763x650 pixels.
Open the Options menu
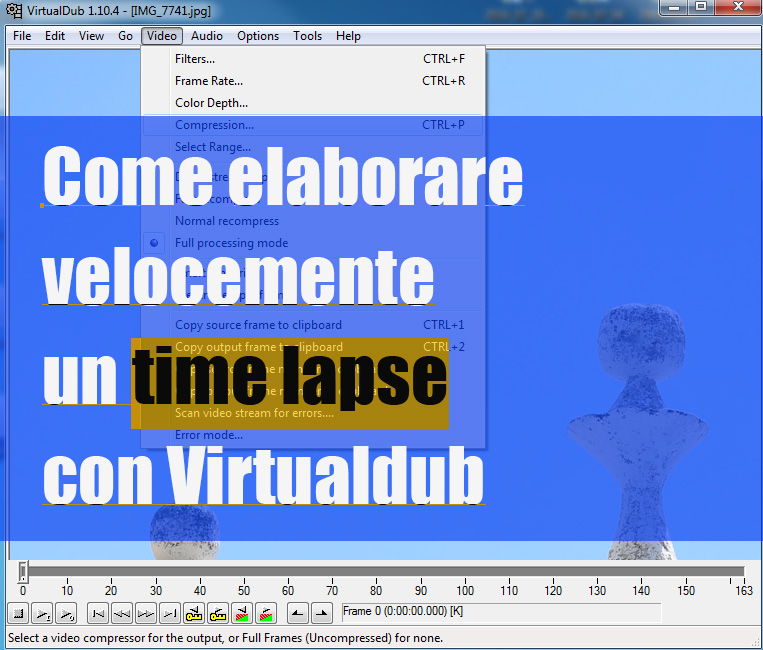pos(258,36)
